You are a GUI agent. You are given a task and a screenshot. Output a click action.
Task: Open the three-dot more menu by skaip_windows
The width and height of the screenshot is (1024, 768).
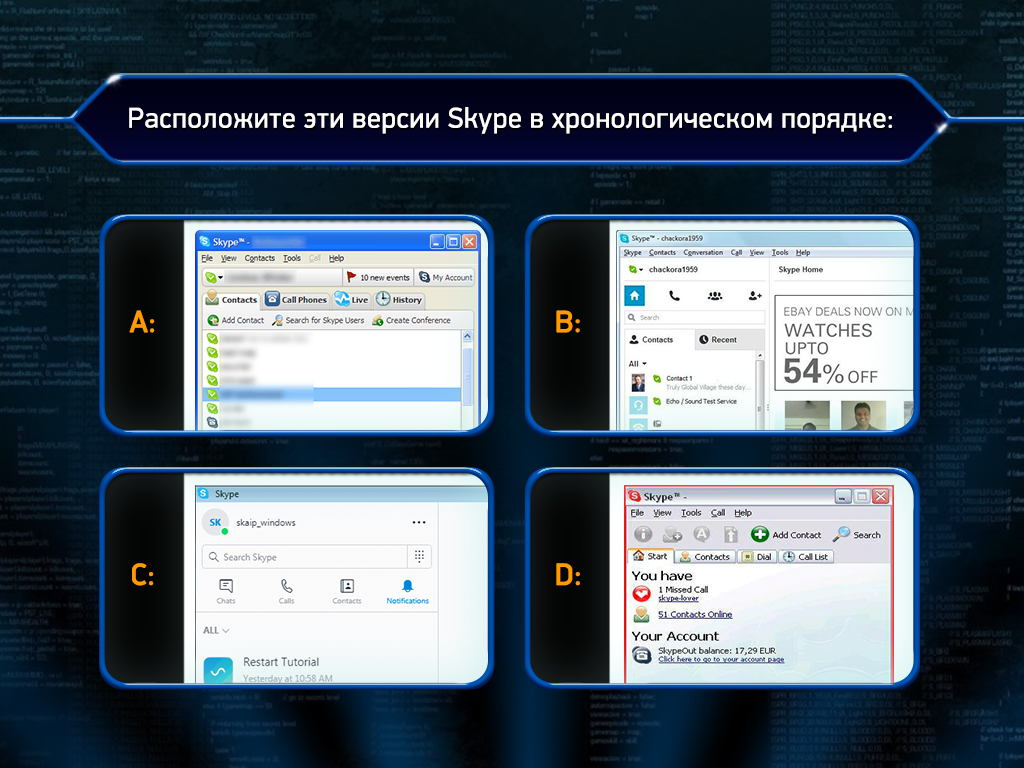(x=419, y=522)
